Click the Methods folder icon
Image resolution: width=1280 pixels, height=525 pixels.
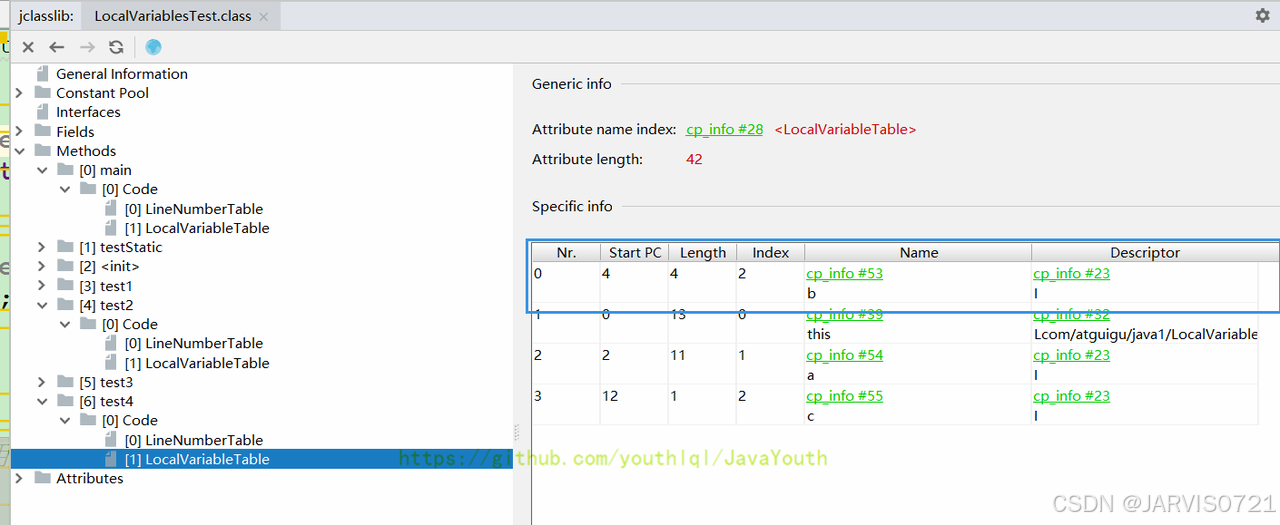[42, 151]
